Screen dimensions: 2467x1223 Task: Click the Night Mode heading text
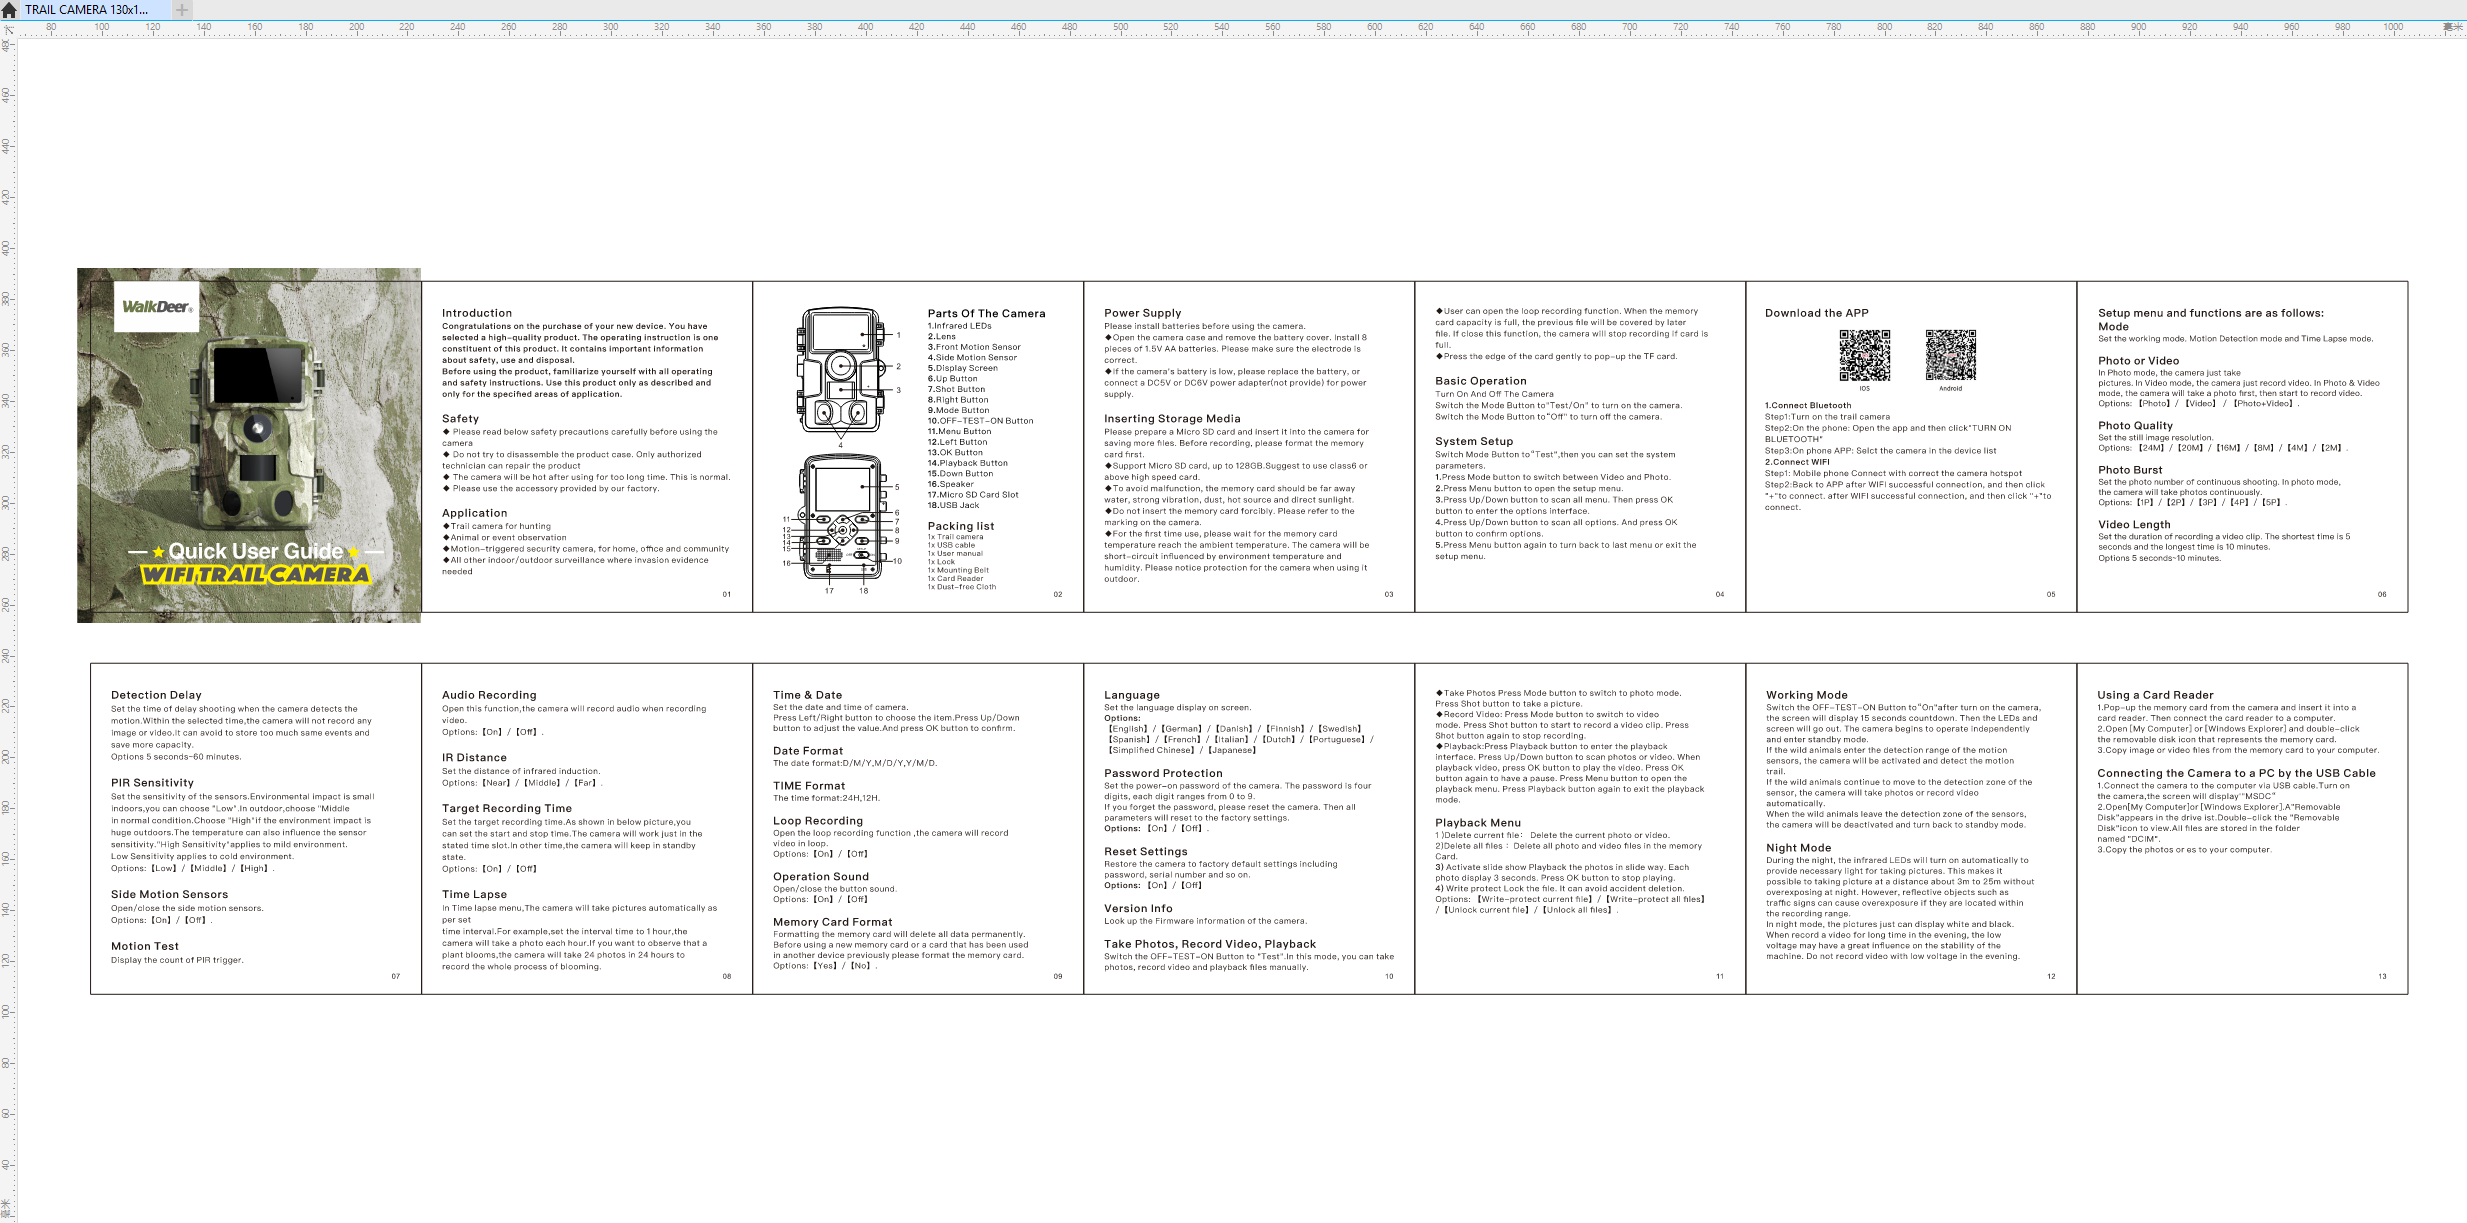(1798, 848)
